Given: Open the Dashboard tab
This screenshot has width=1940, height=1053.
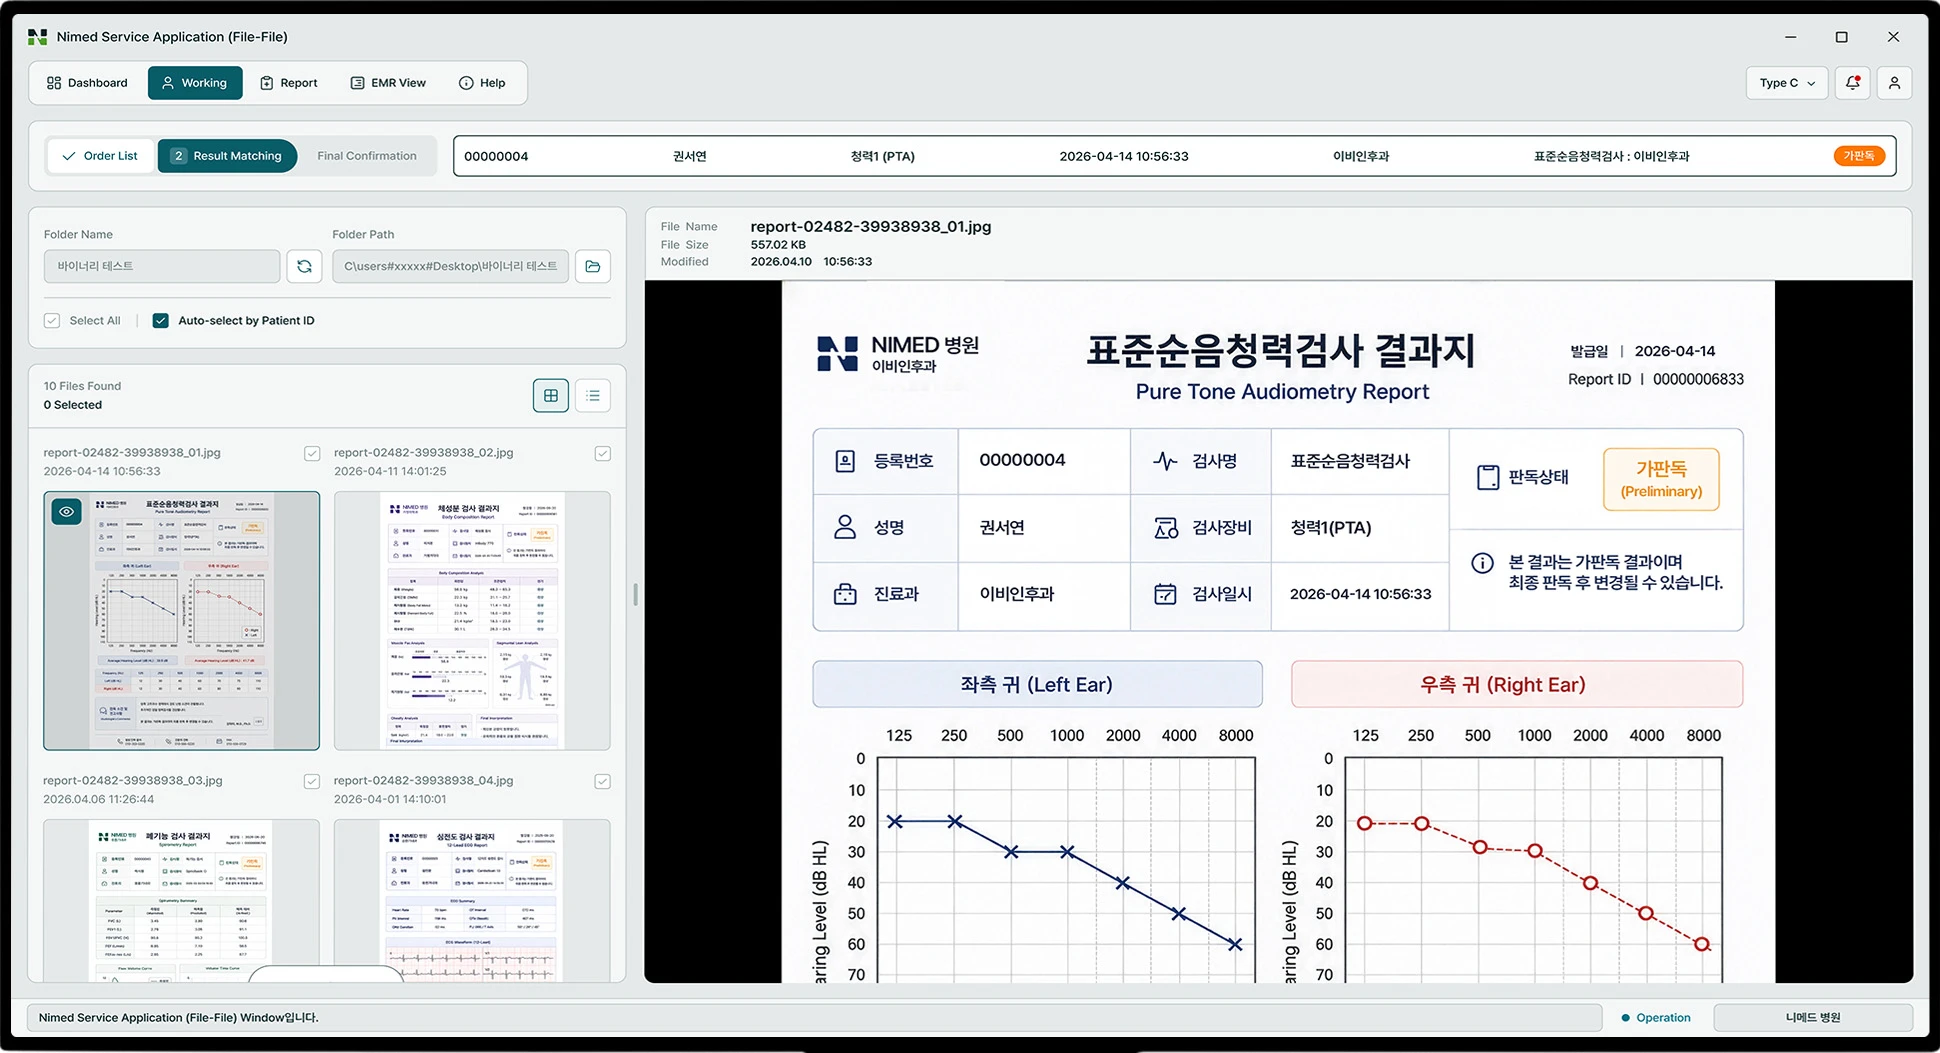Looking at the screenshot, I should (x=87, y=83).
